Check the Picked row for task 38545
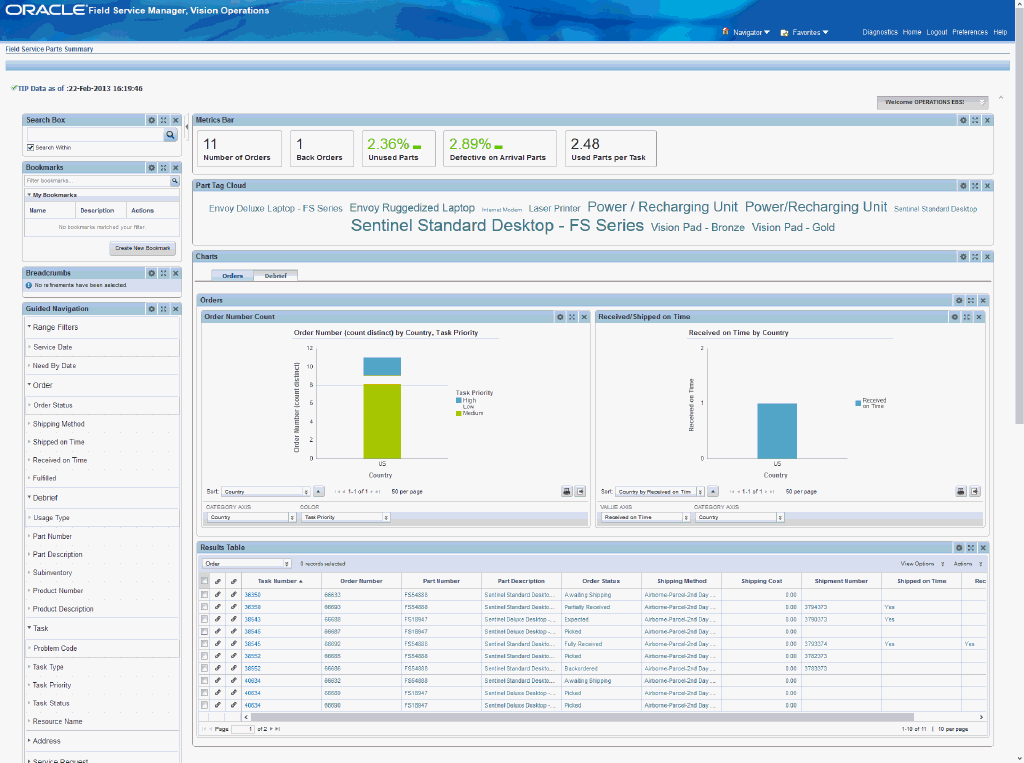 point(204,632)
